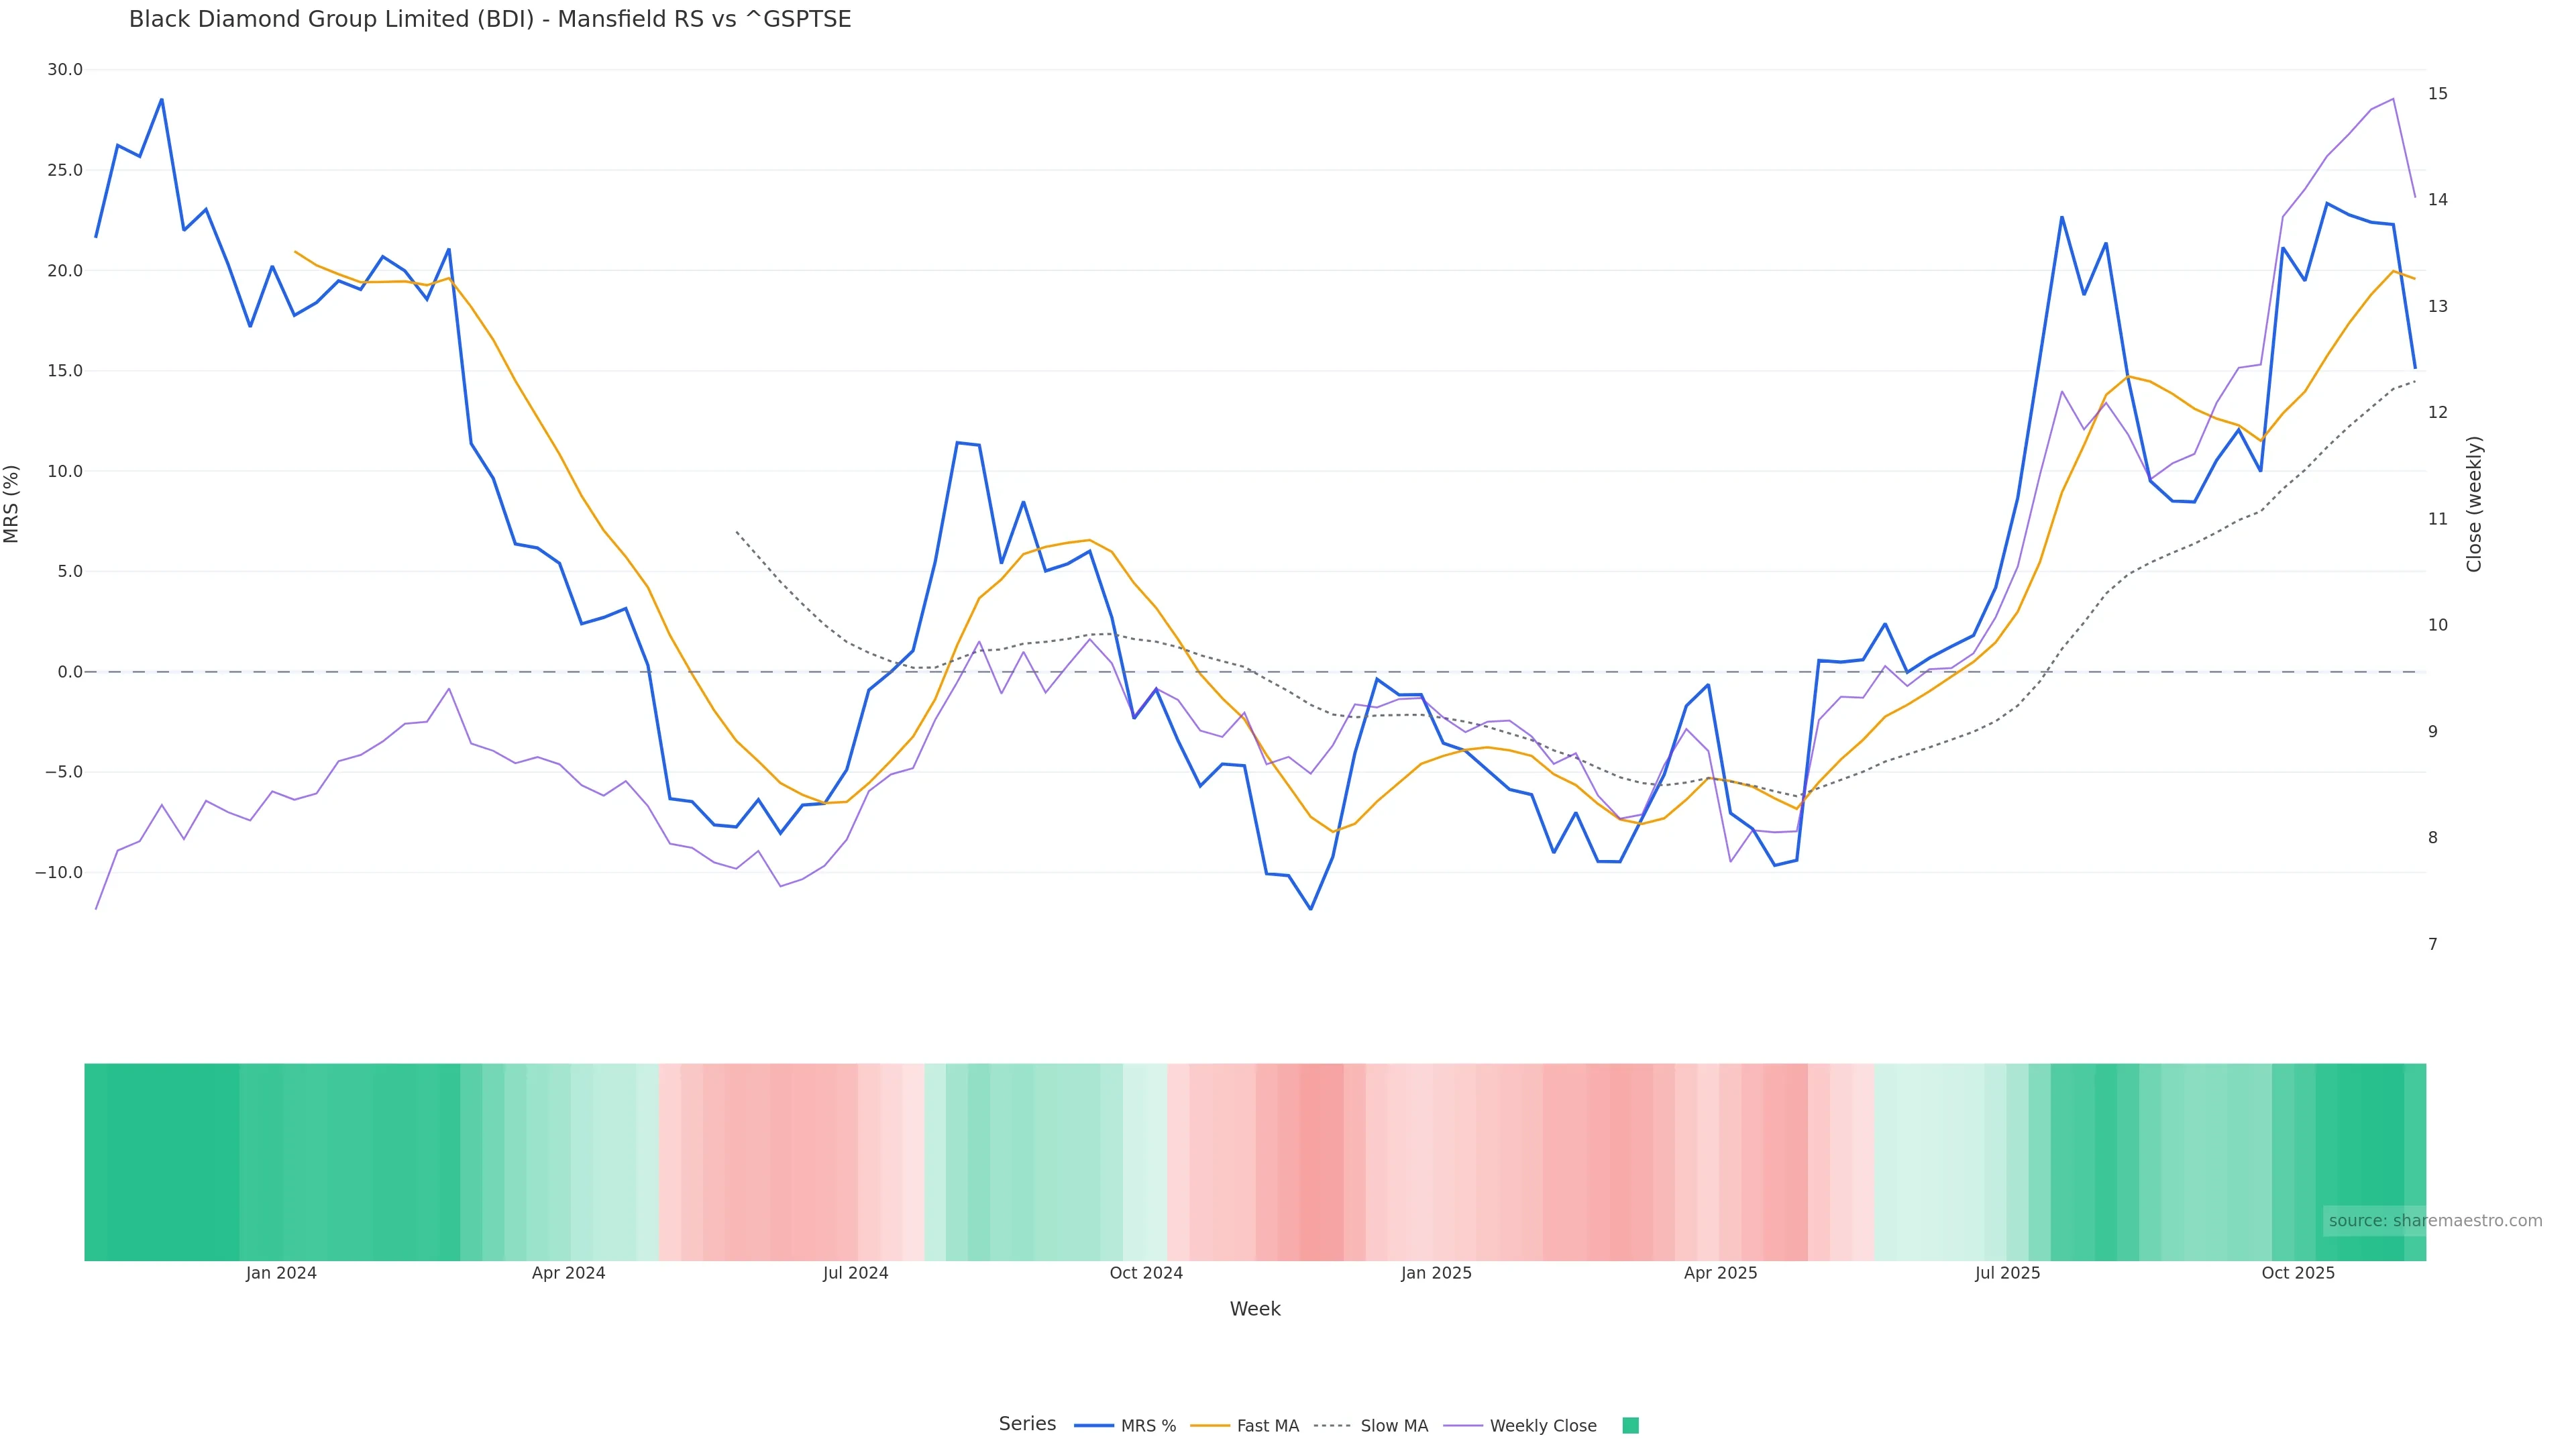
Task: Click the Series legend title
Action: [1027, 1424]
